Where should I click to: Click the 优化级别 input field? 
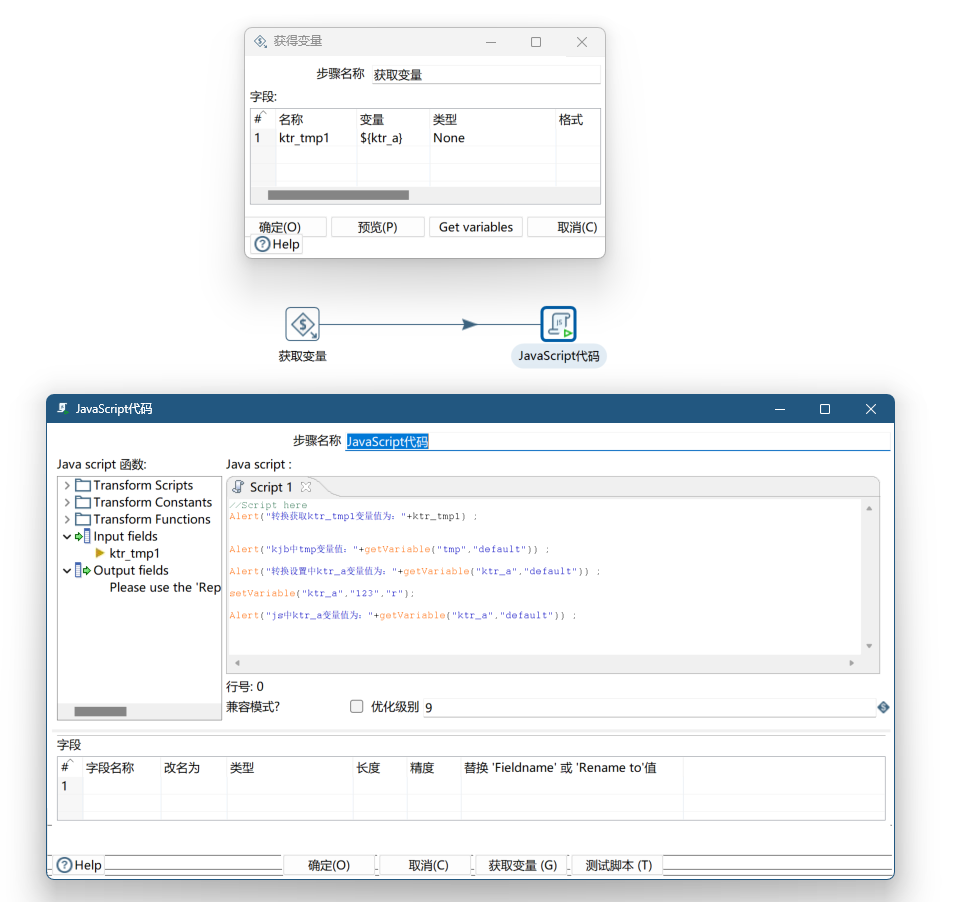click(648, 708)
